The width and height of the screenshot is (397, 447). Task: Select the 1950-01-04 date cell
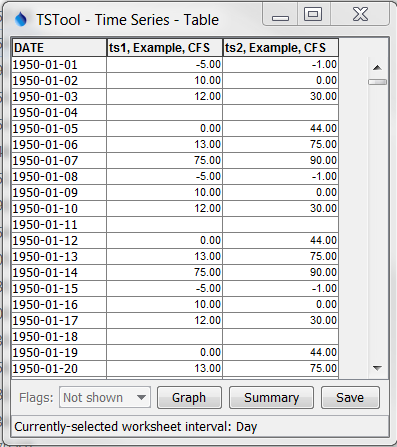pyautogui.click(x=59, y=113)
